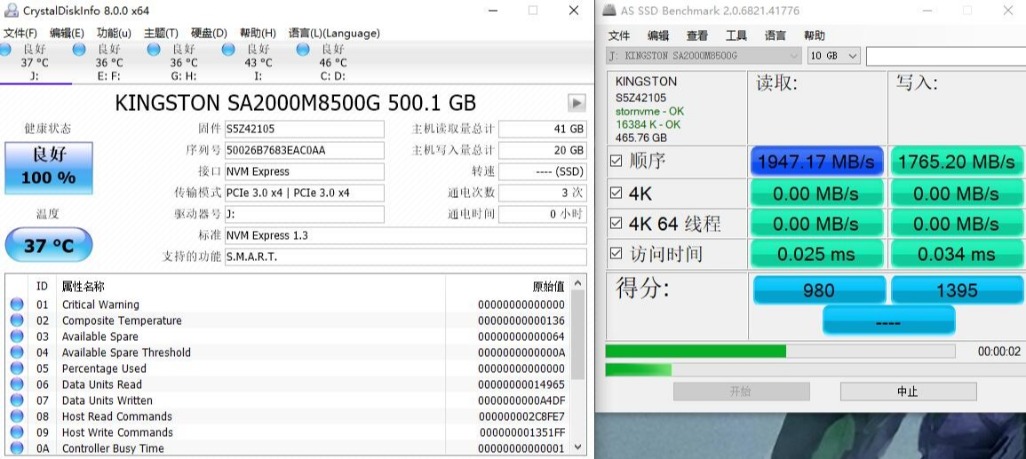Click the serial number field 50026B7683EAC0AA
1026x459 pixels.
304,150
